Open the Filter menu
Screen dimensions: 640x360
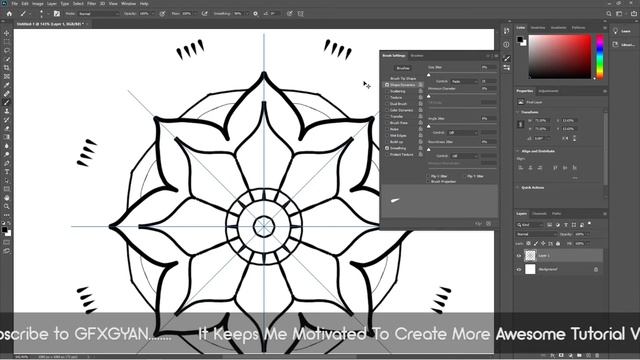tap(91, 4)
